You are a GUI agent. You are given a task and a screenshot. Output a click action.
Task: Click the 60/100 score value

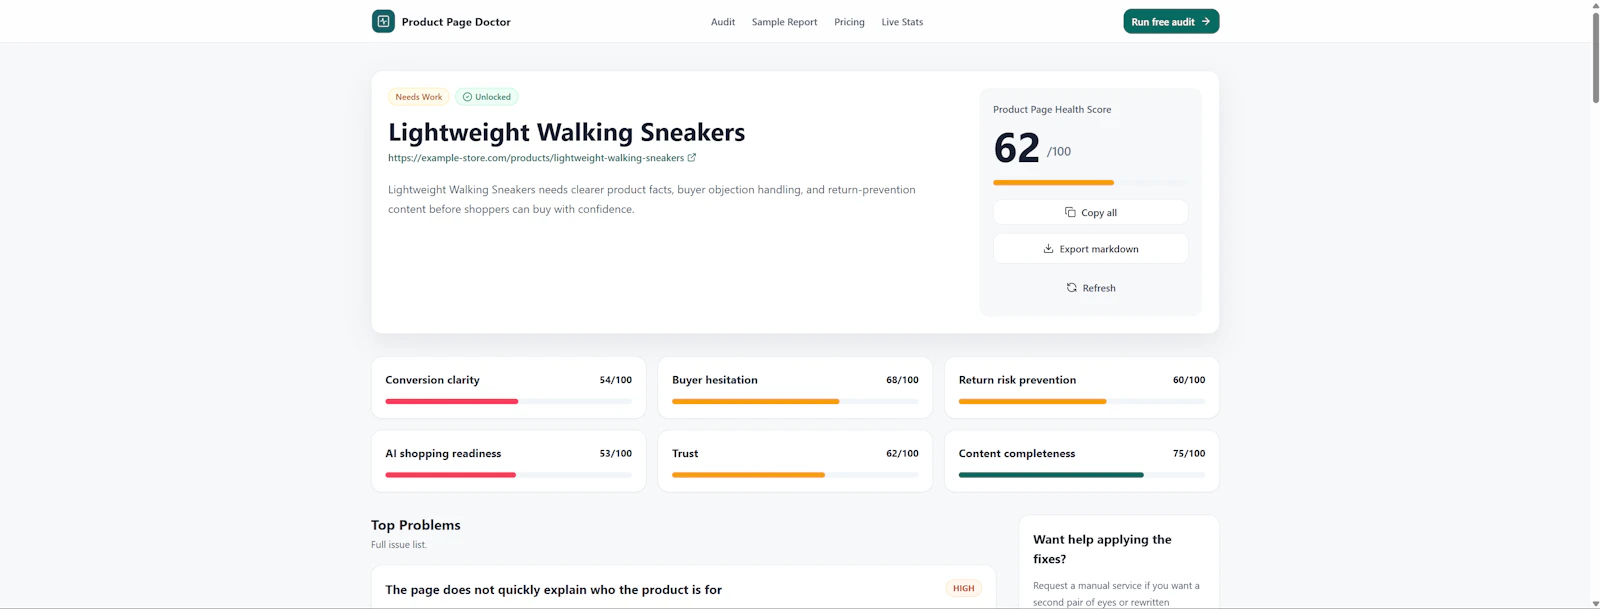pos(1189,380)
